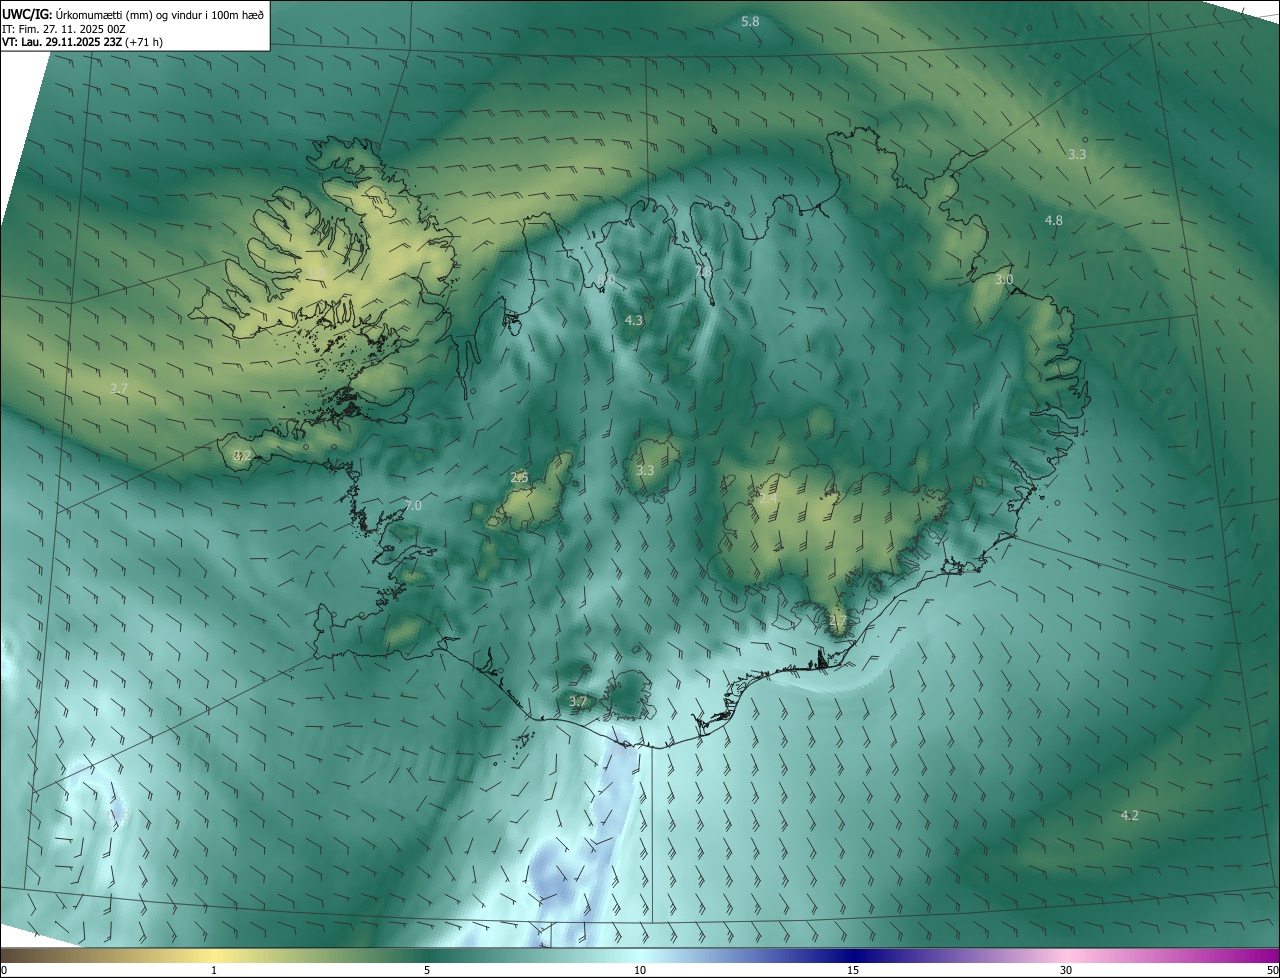
Task: Click the 4.8 value off the northeast coast
Action: tap(1054, 220)
